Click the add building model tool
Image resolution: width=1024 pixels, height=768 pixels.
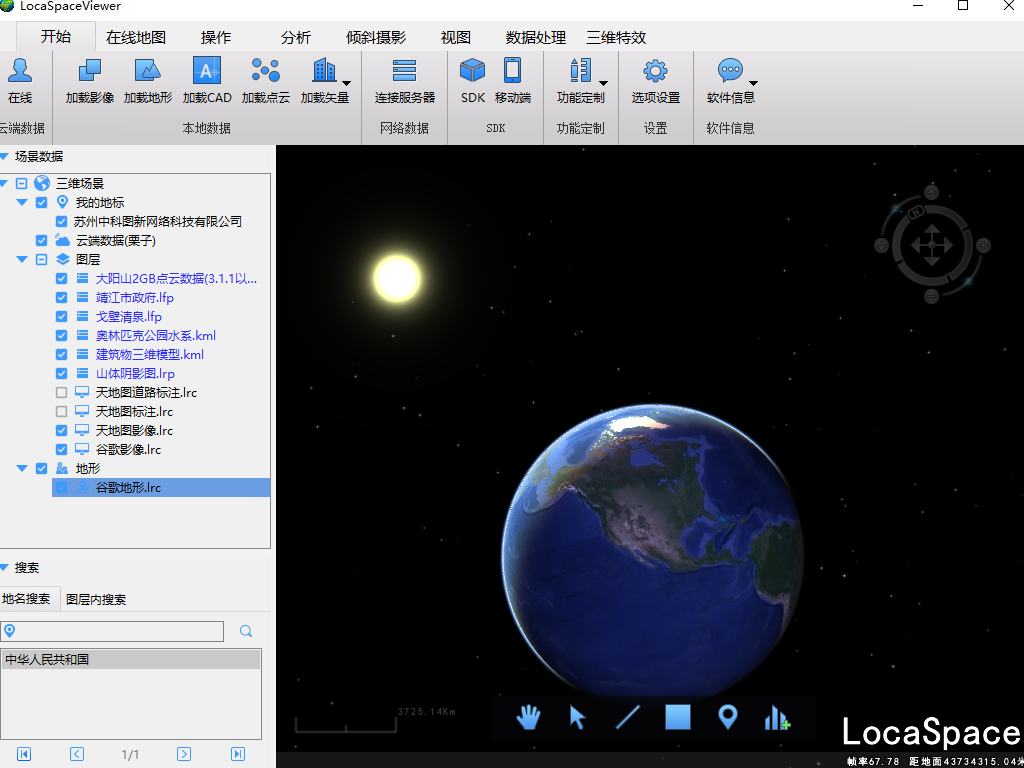(x=777, y=719)
